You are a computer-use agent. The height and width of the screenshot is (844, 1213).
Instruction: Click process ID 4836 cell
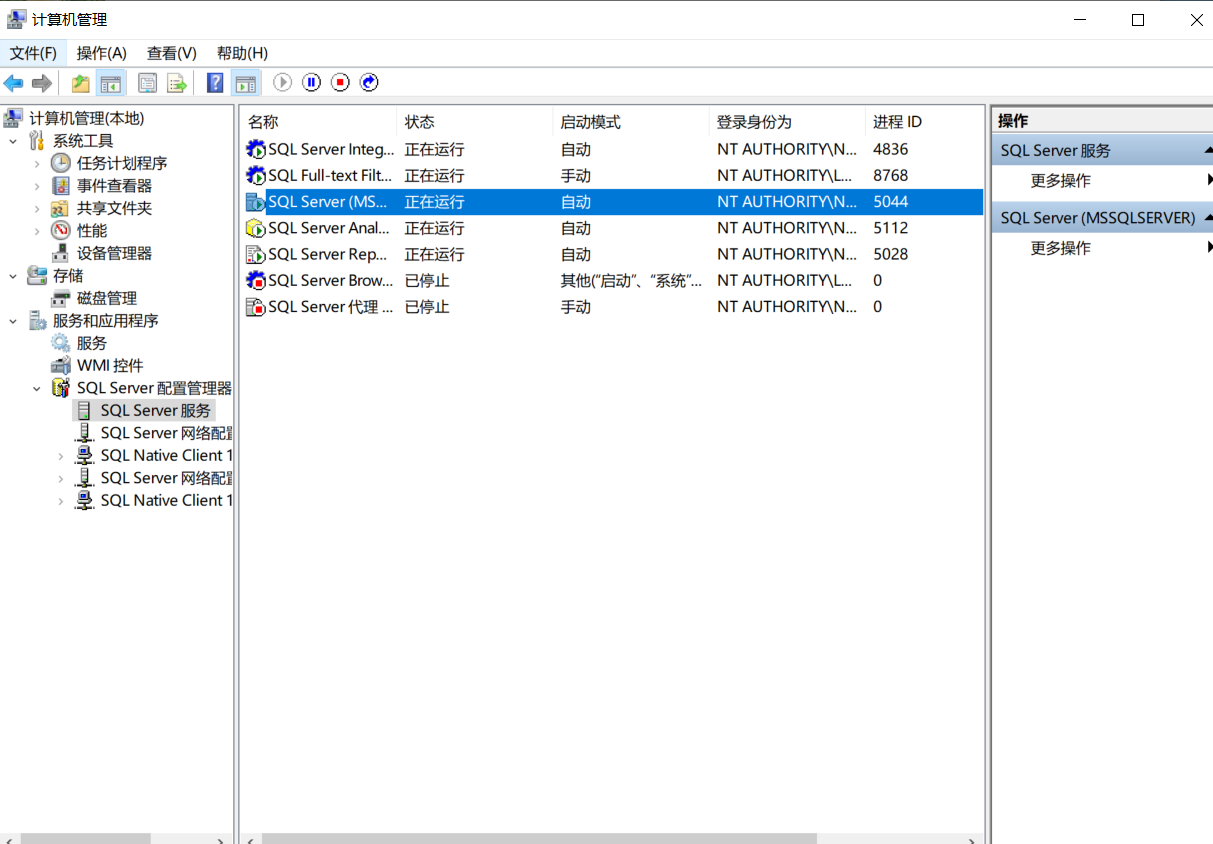(x=890, y=150)
